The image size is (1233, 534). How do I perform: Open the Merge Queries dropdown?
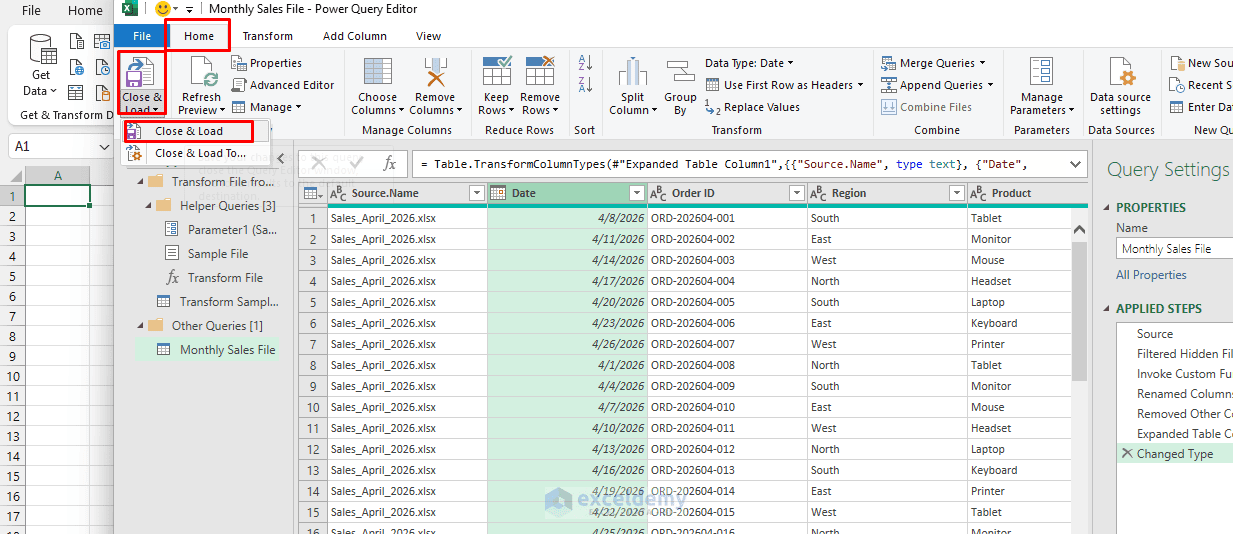934,63
